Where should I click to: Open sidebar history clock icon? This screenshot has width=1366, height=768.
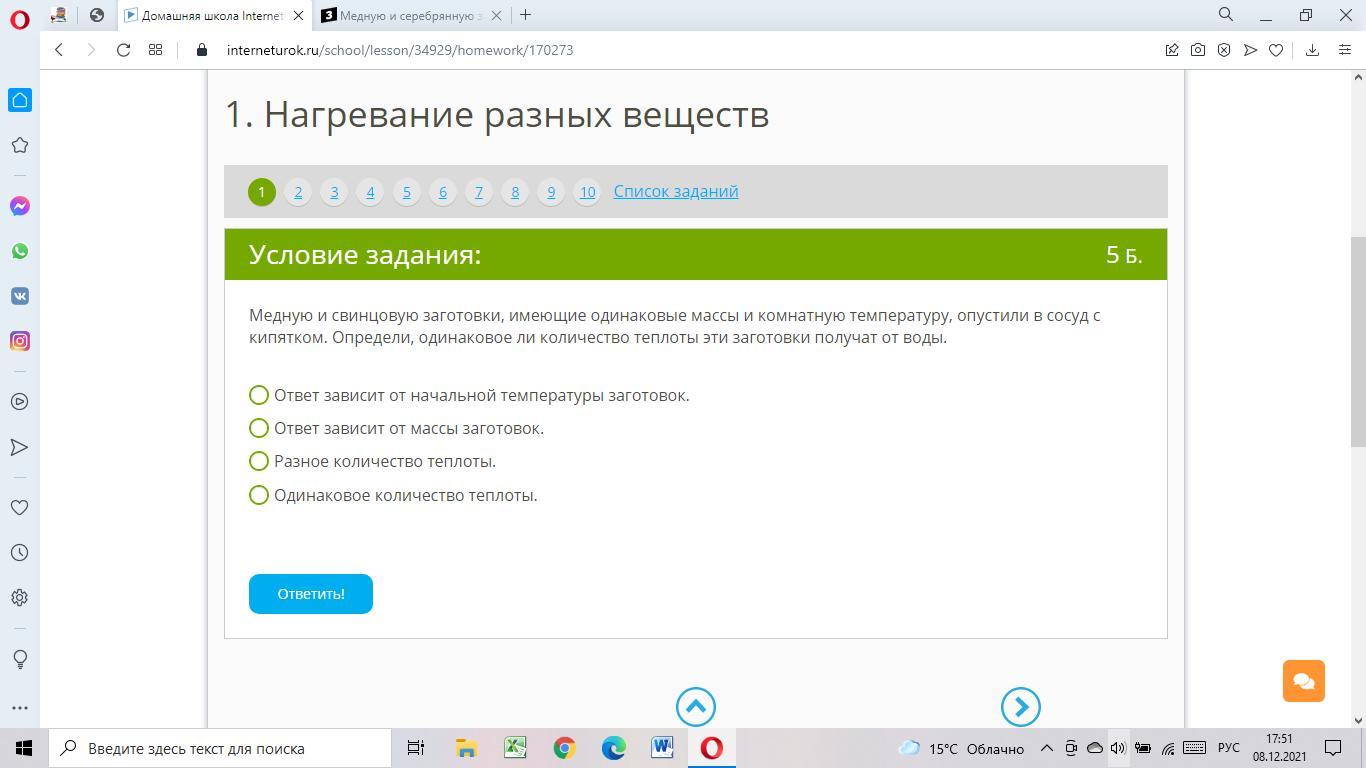point(20,552)
